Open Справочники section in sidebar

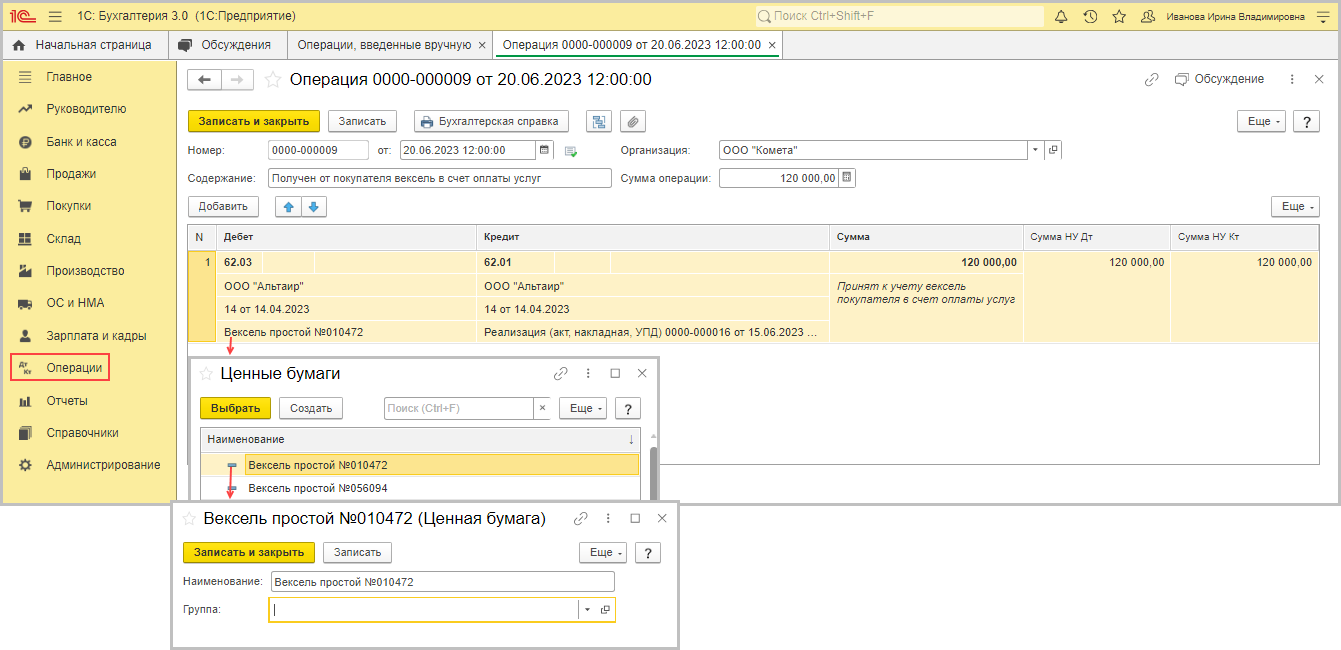tap(82, 433)
